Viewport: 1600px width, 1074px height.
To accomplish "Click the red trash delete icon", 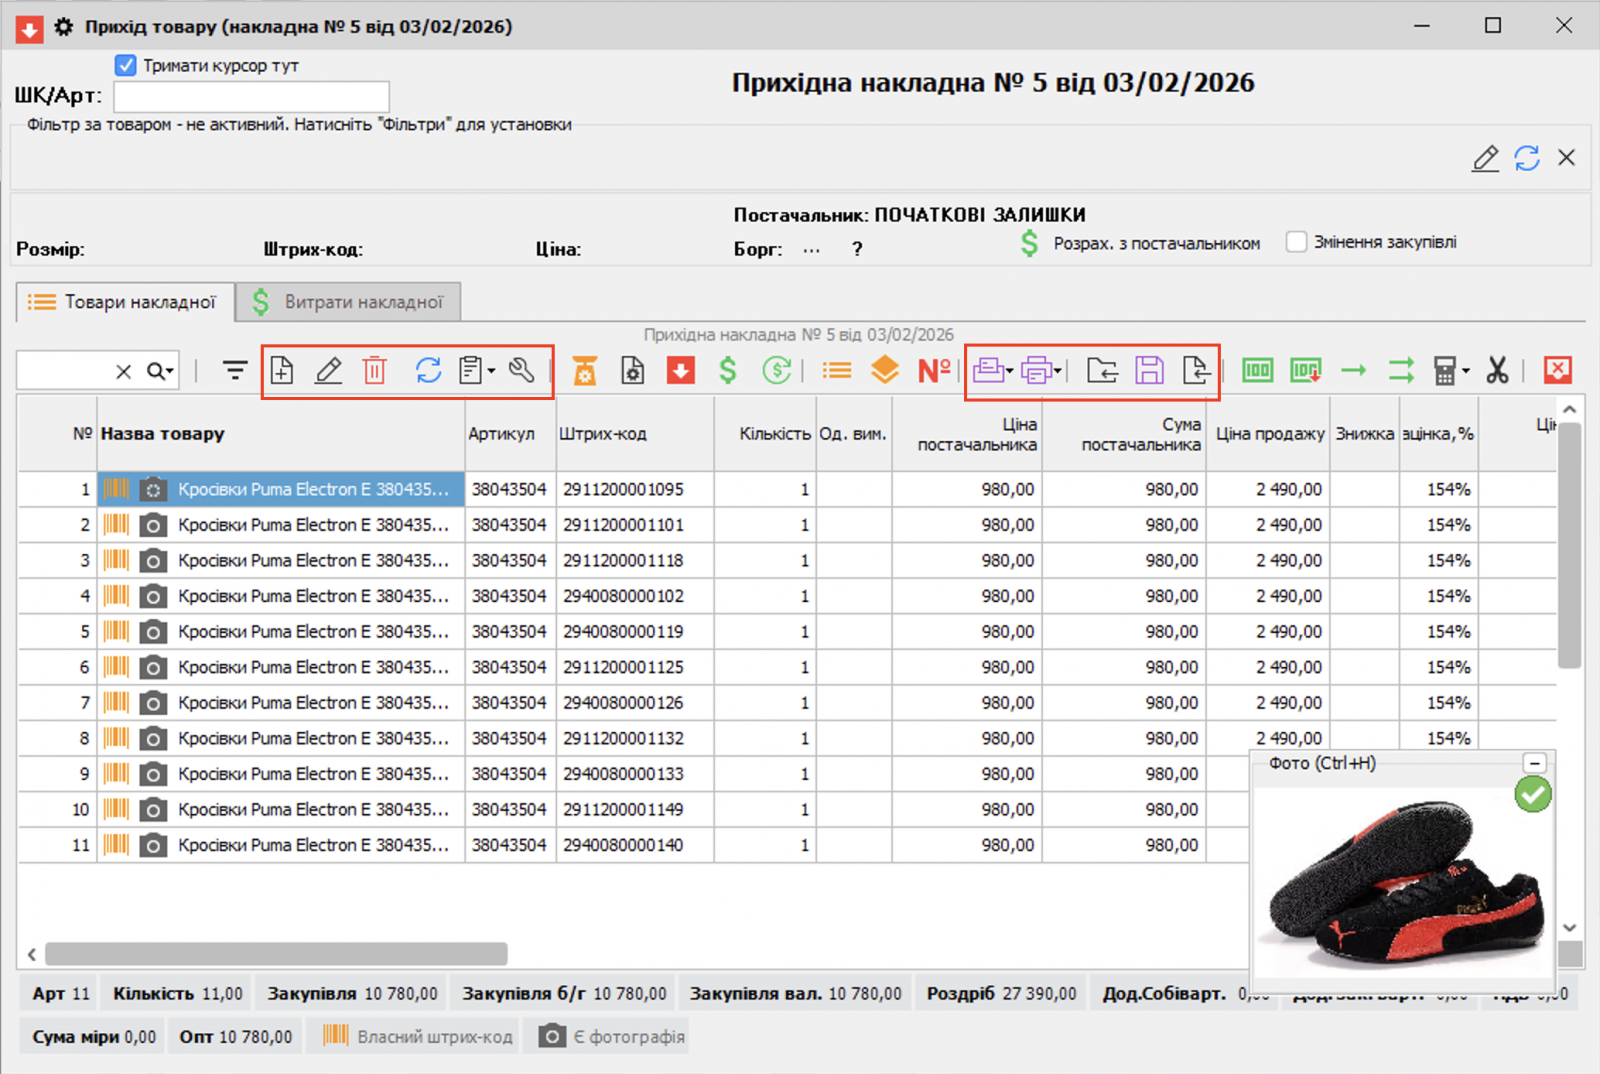I will (375, 371).
